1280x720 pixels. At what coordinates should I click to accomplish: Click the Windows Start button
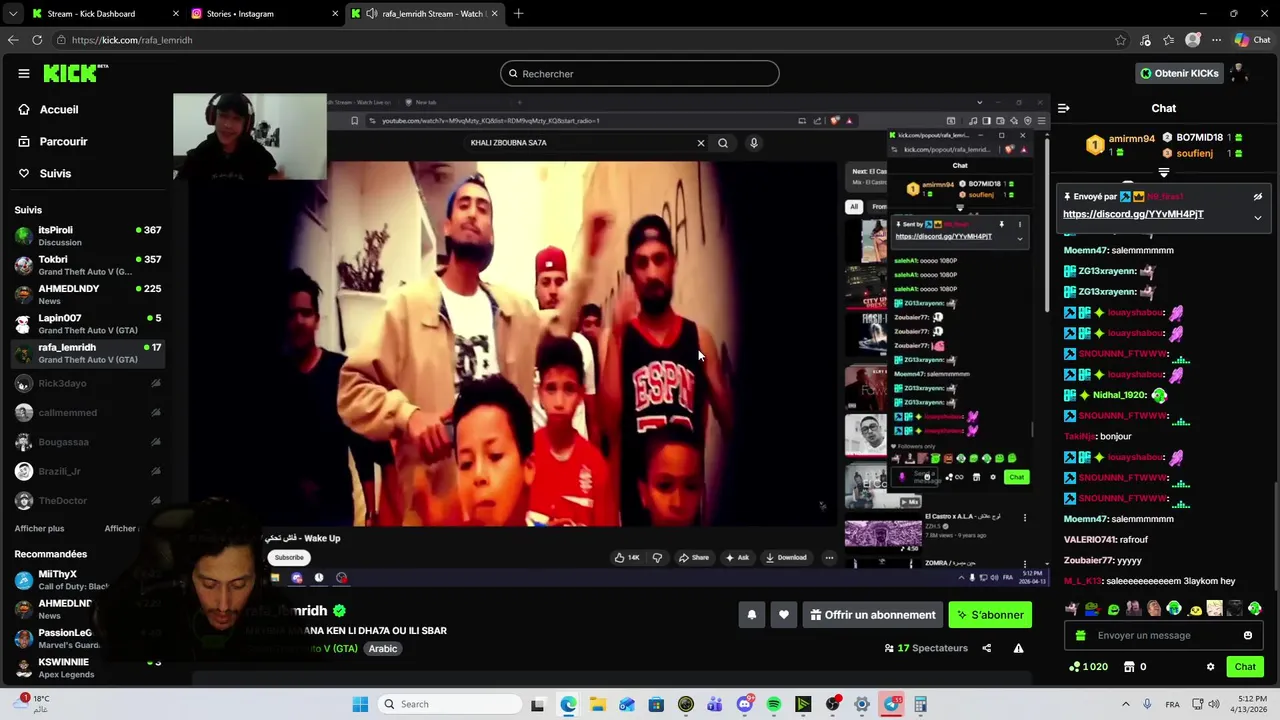click(360, 704)
